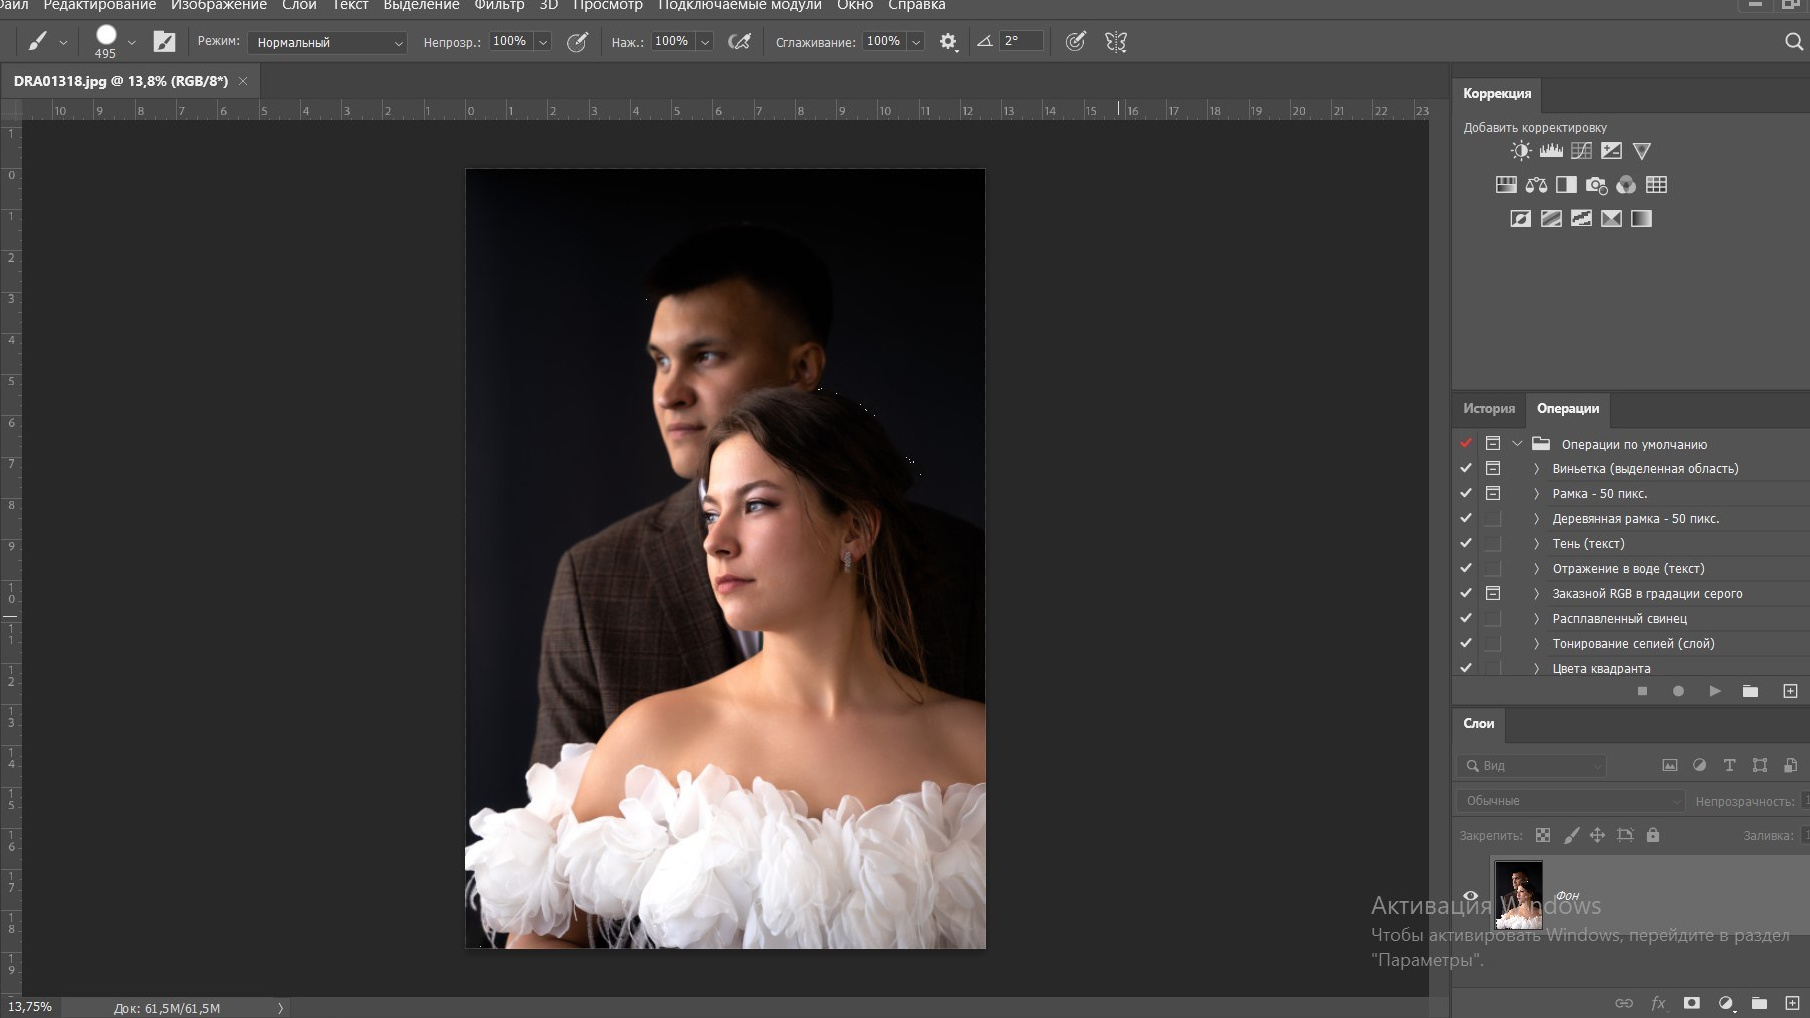This screenshot has height=1018, width=1810.
Task: Open the opacity Непрозр. dropdown arrow
Action: (543, 42)
